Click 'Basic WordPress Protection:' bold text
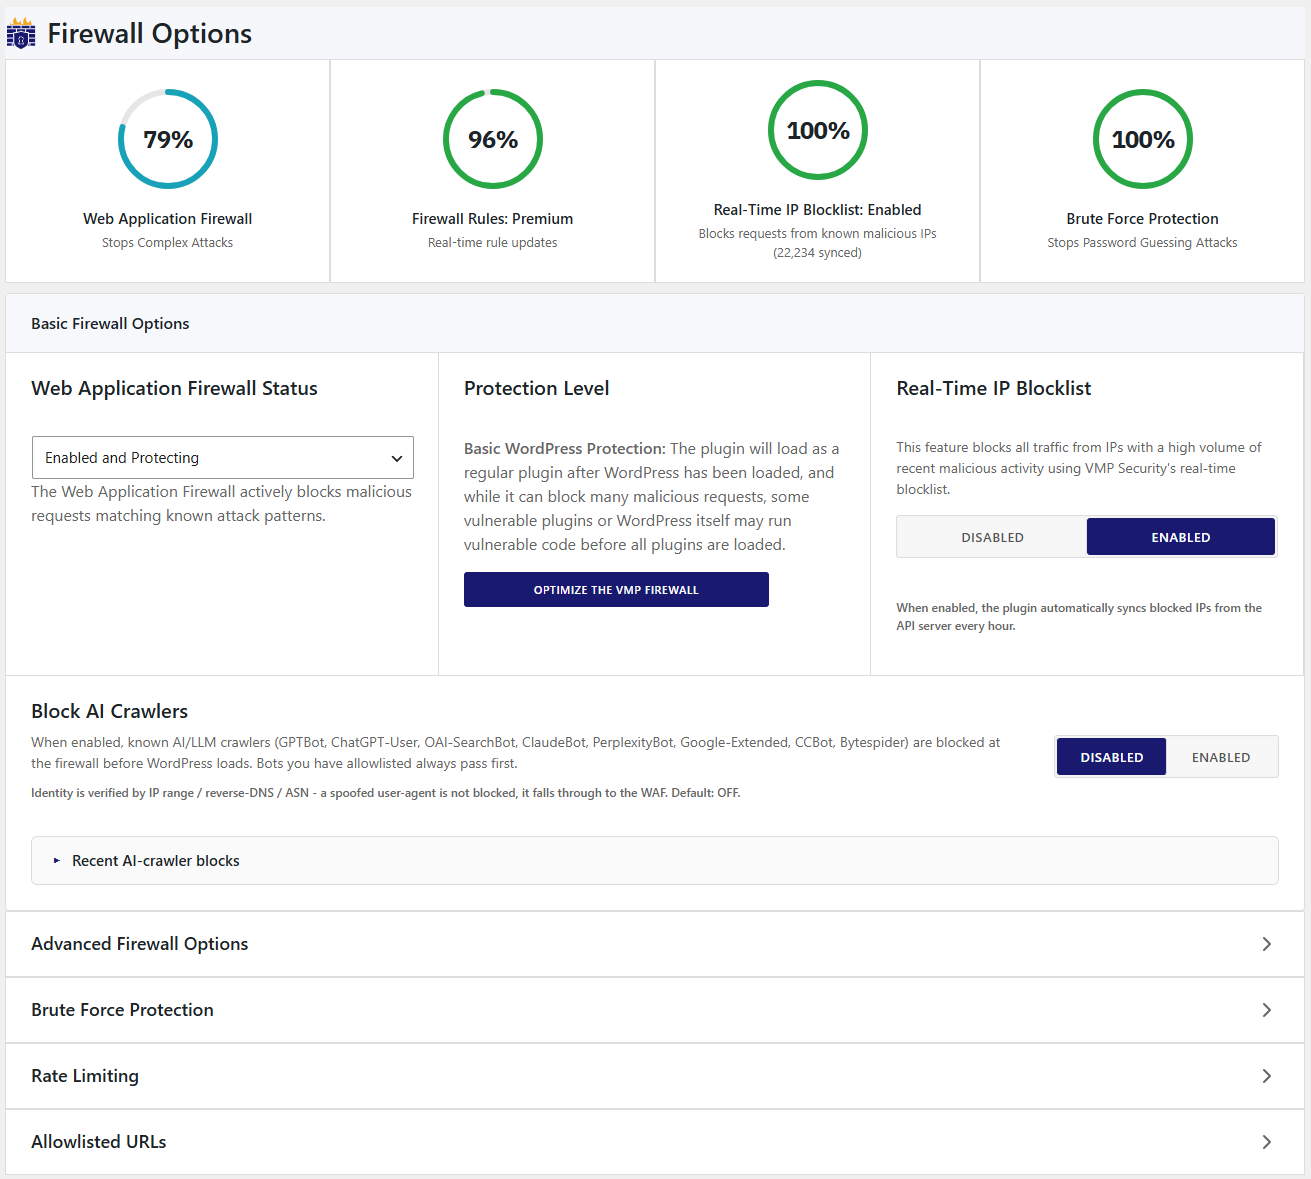1311x1179 pixels. click(x=565, y=449)
